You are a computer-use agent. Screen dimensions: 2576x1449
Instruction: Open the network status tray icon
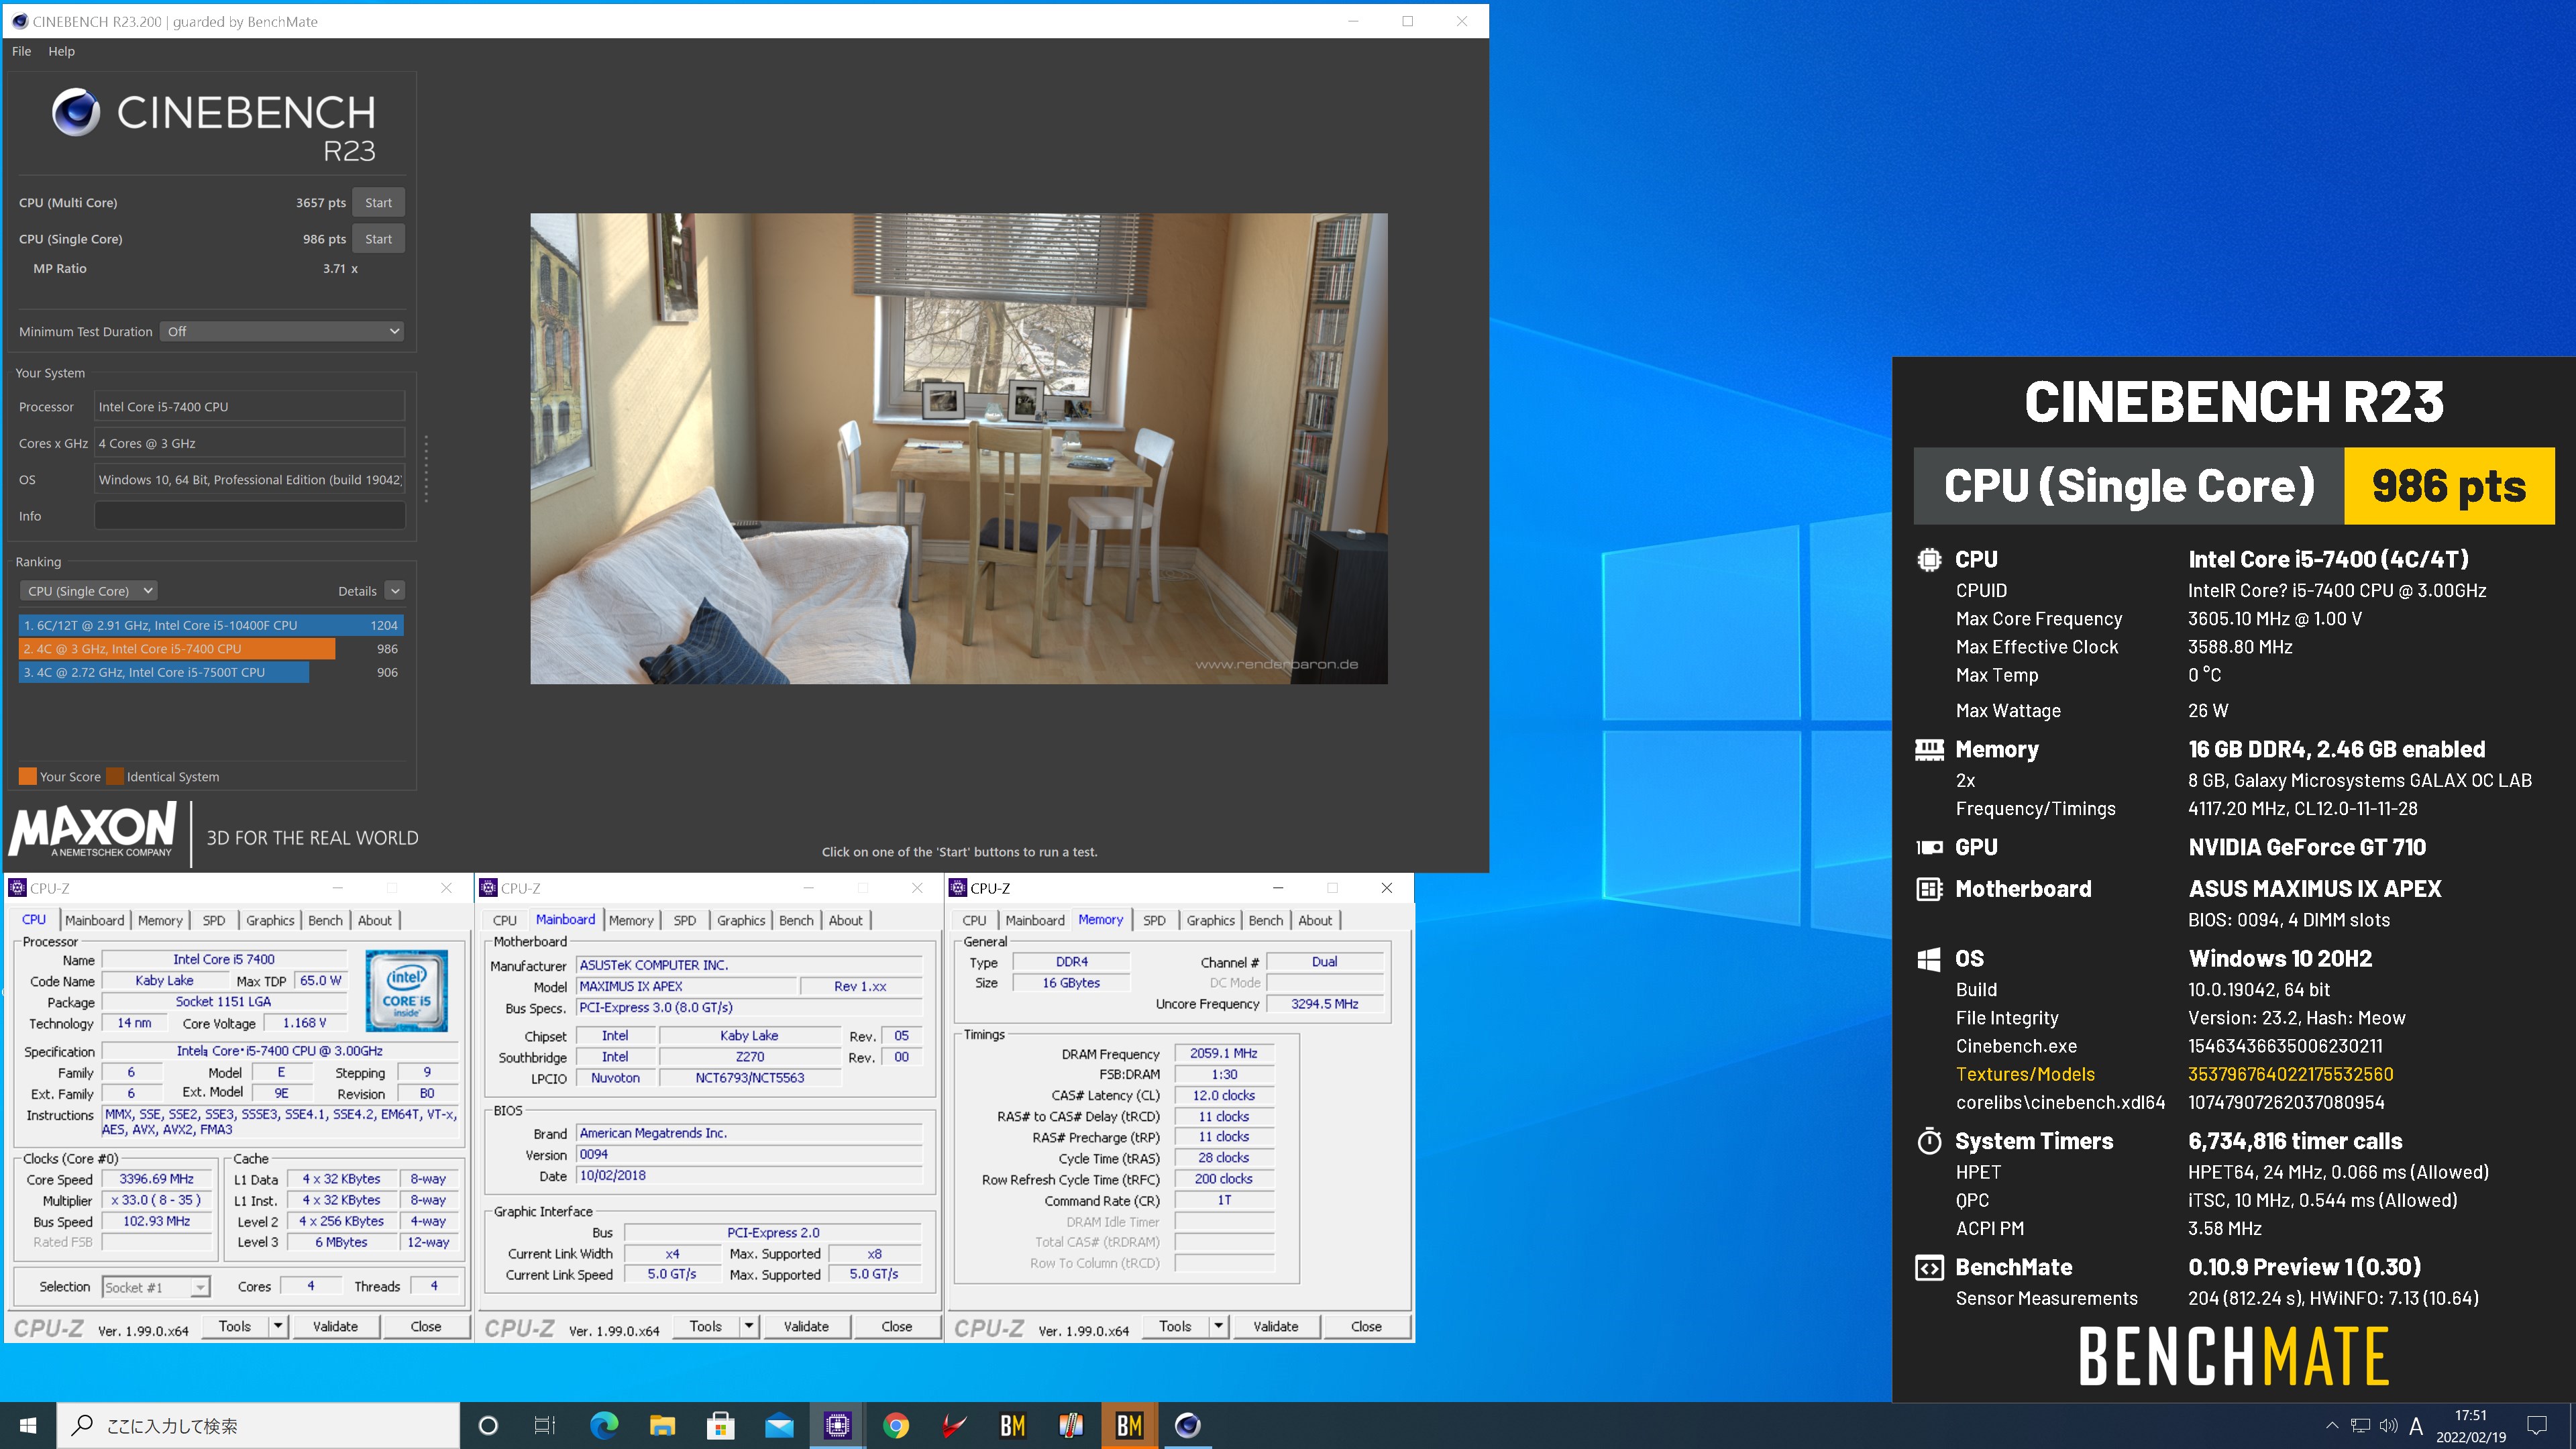(x=2360, y=1425)
